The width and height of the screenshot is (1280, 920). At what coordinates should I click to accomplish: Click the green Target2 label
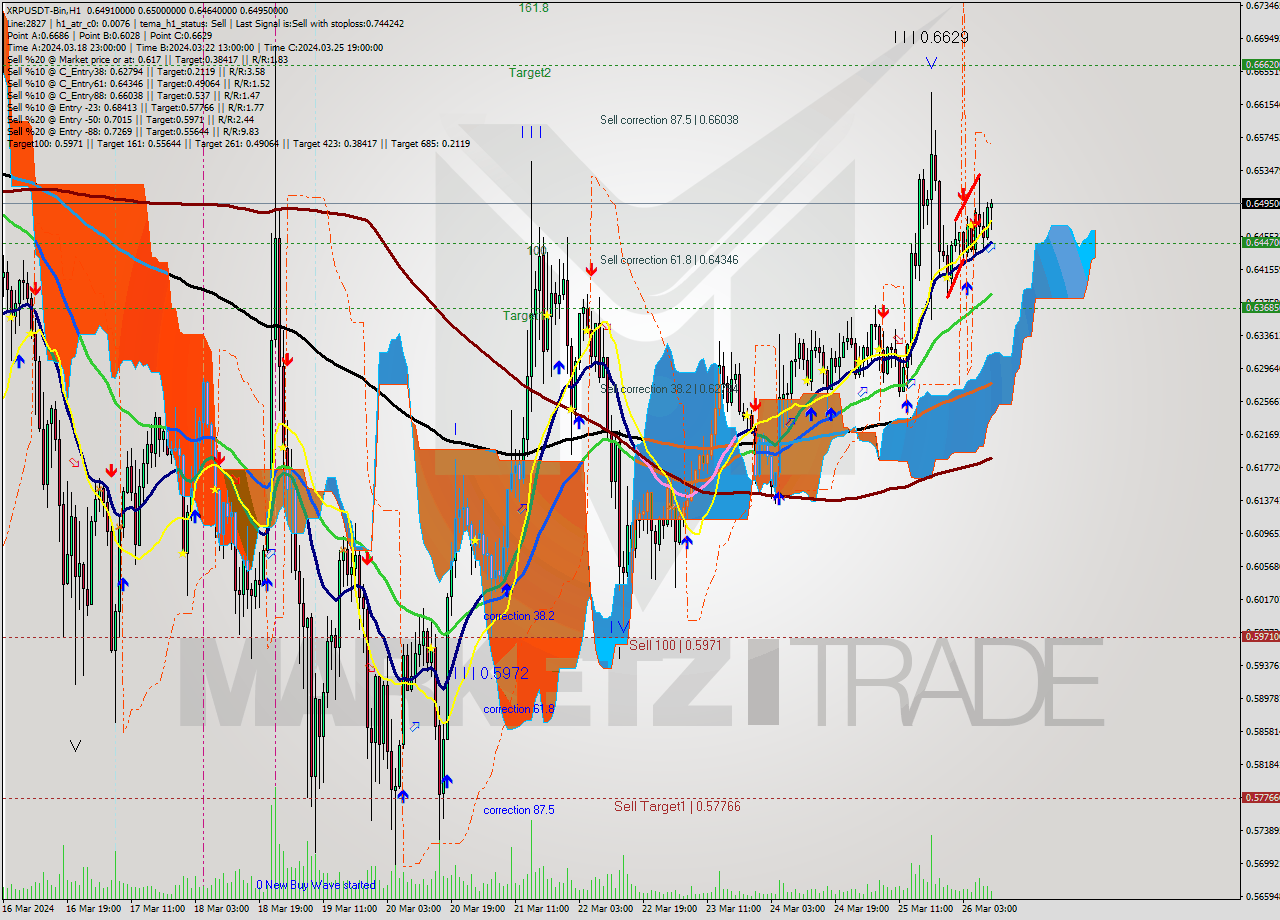click(x=529, y=73)
